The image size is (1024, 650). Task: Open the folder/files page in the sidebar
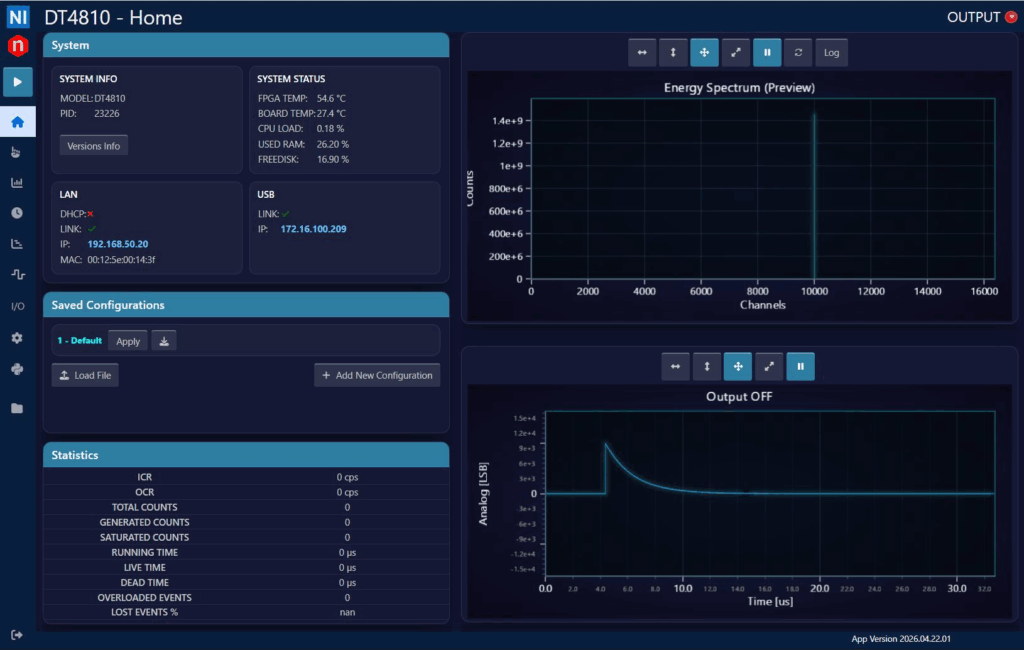point(17,408)
